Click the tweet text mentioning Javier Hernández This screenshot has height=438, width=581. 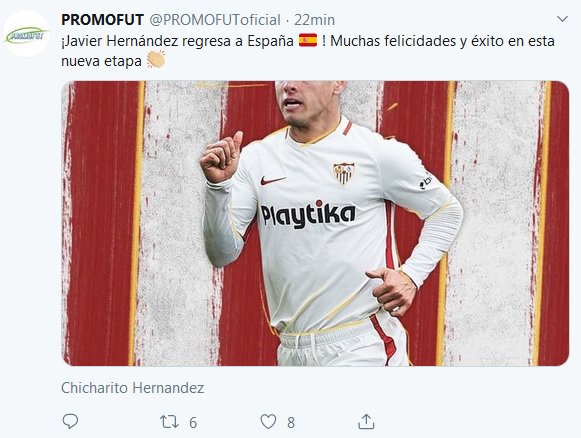tap(308, 40)
